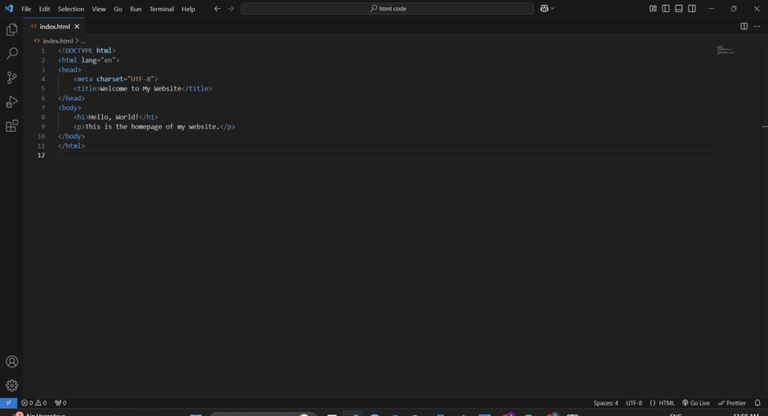Toggle the Secondary Side Bar
The width and height of the screenshot is (768, 416).
[x=692, y=9]
